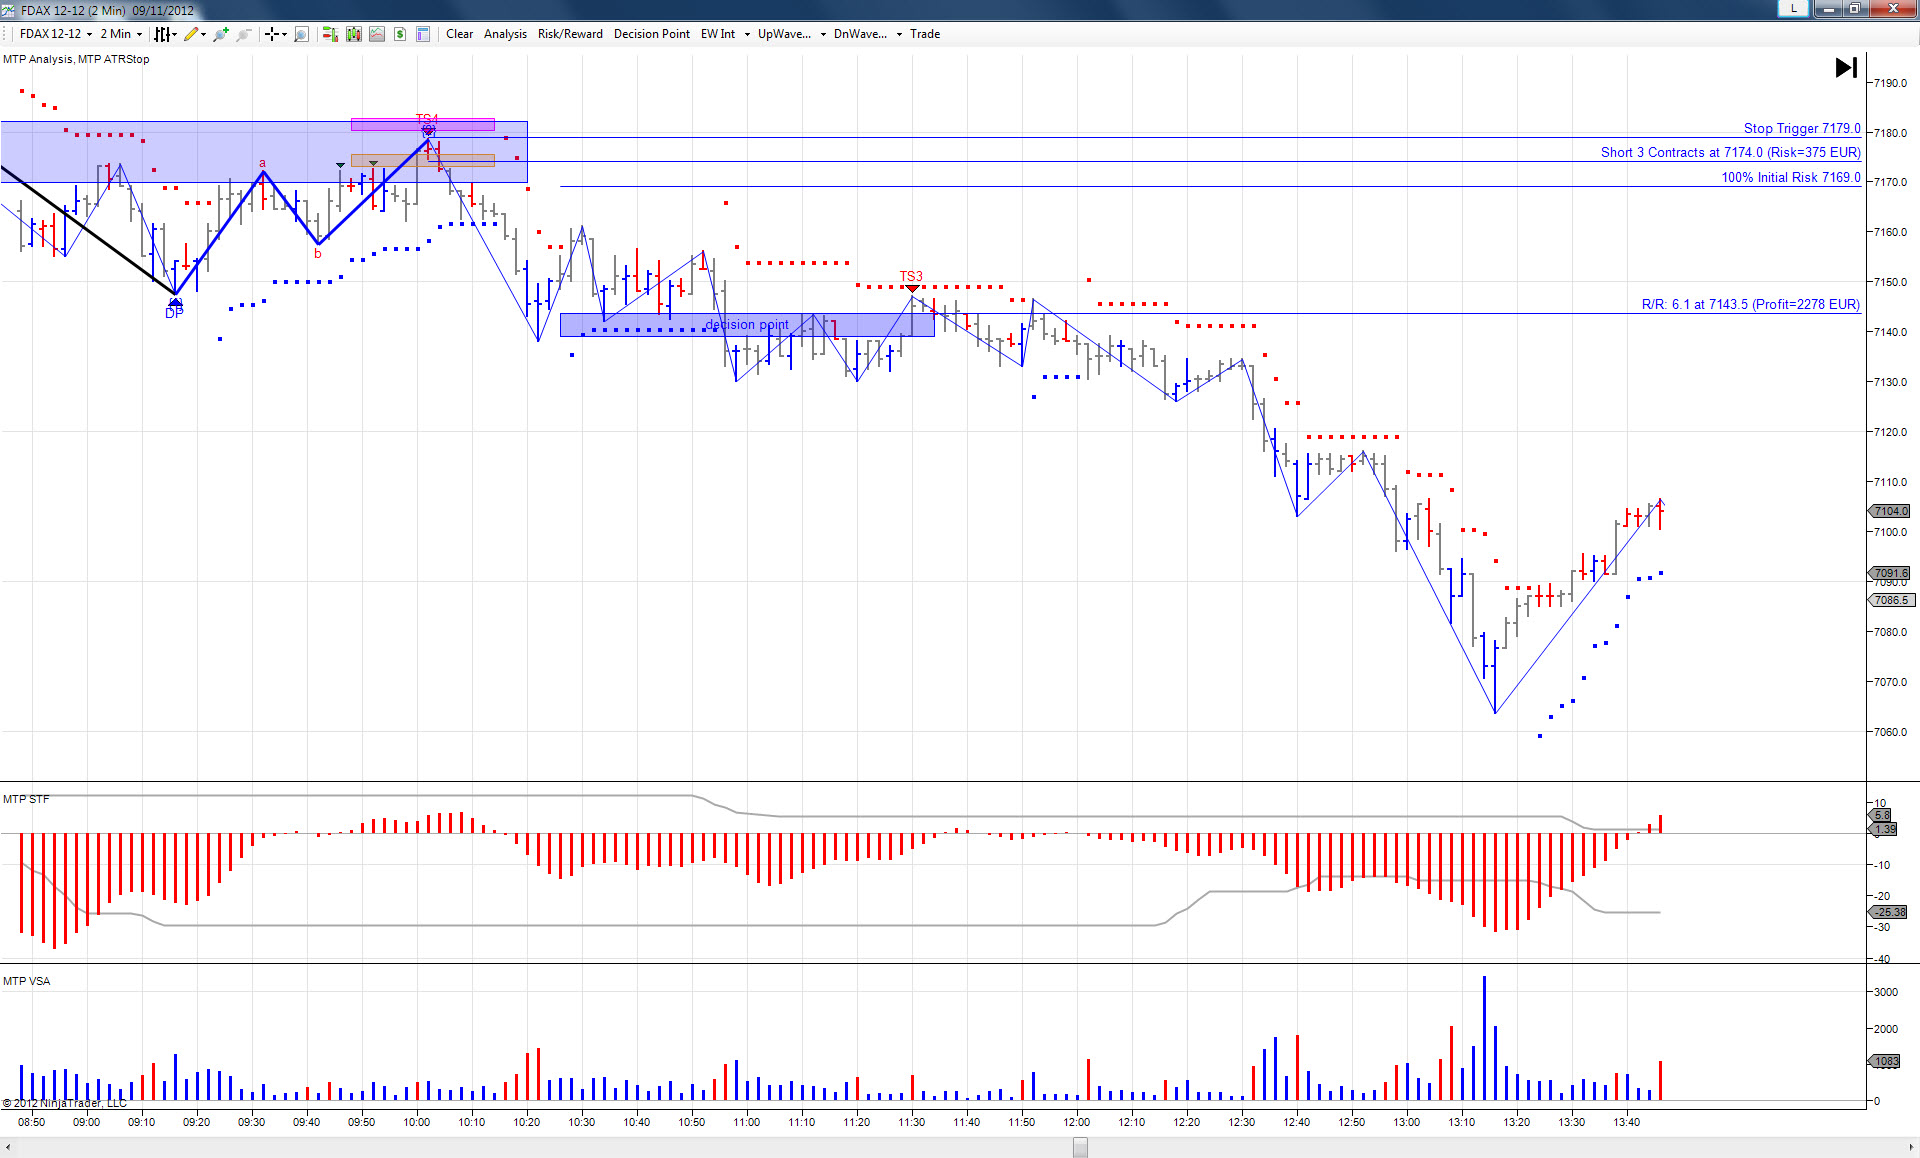Expand the cursor type dropdown arrow
Image resolution: width=1920 pixels, height=1158 pixels.
[284, 34]
